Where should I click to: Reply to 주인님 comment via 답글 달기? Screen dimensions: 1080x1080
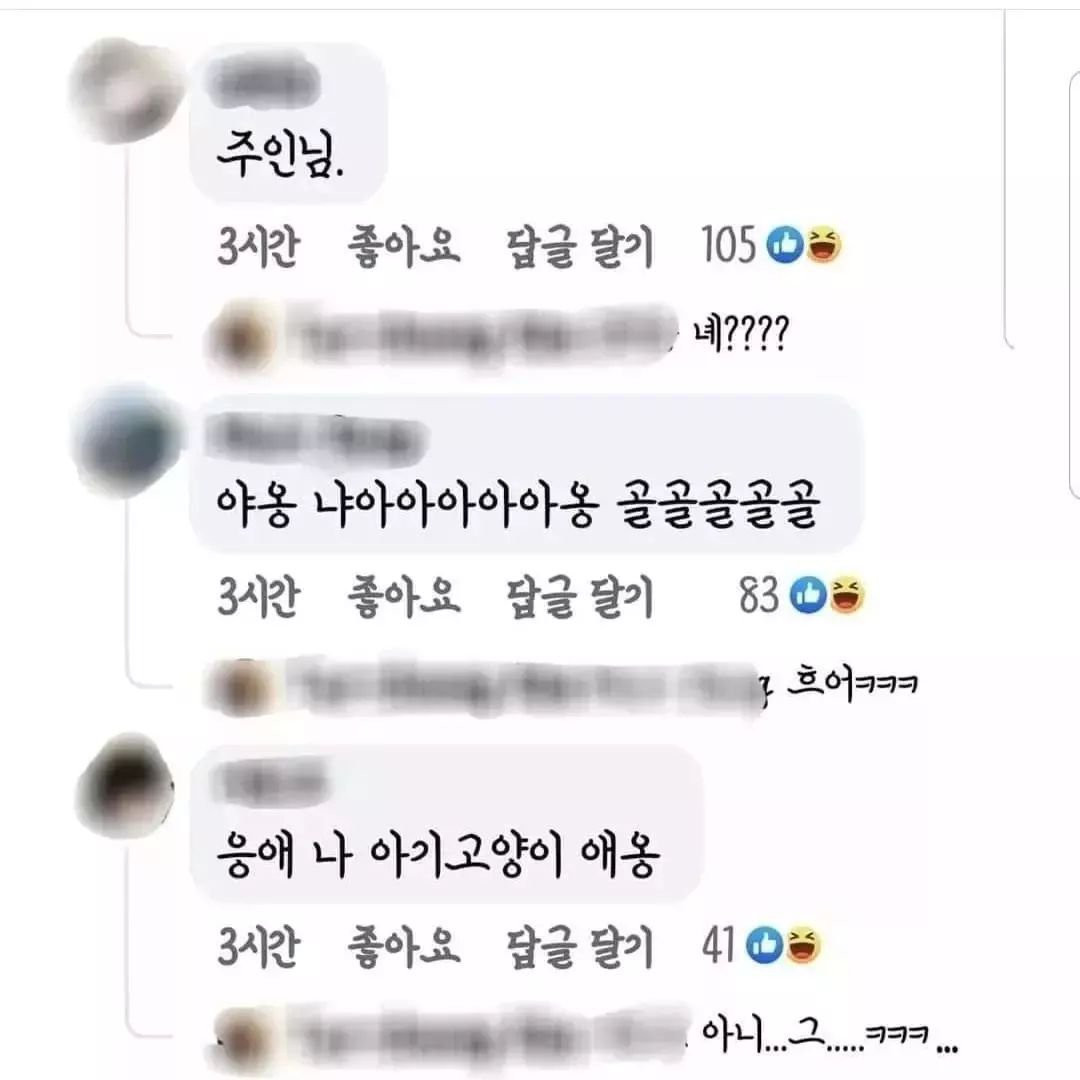tap(579, 247)
